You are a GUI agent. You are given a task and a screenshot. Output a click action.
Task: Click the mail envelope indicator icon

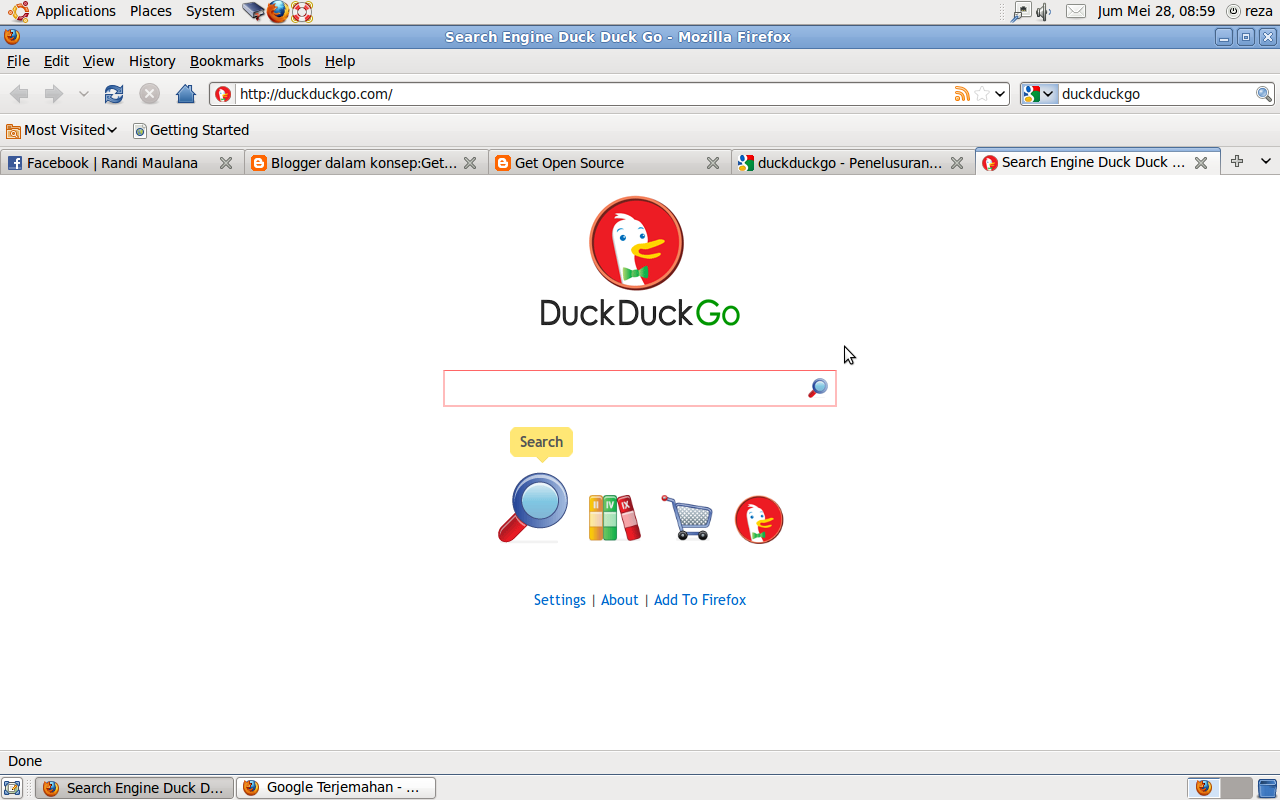(x=1076, y=12)
